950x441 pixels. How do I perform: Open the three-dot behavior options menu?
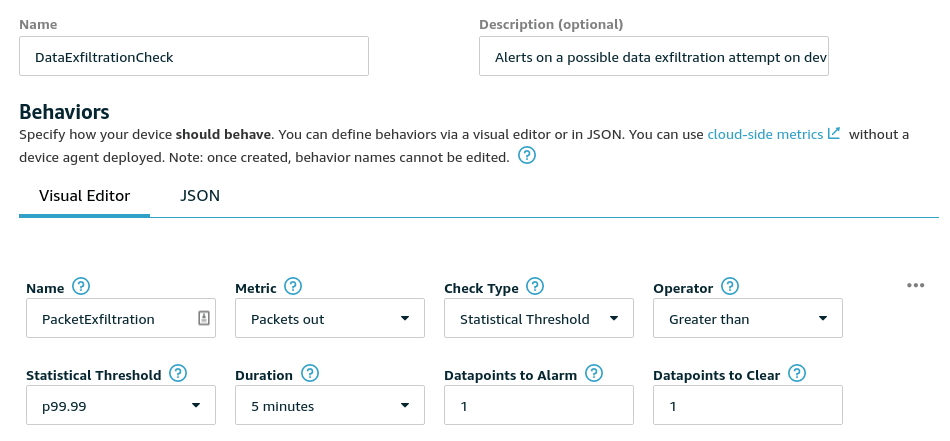pos(915,285)
